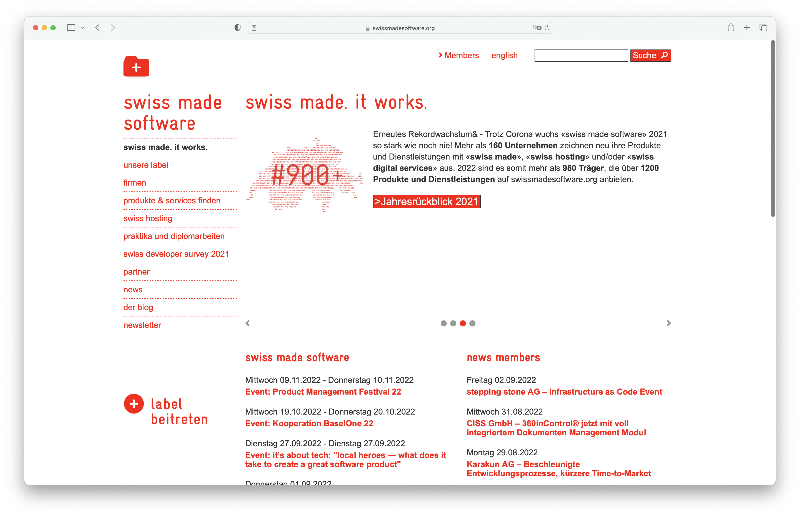The height and width of the screenshot is (517, 800).
Task: Open 'swiss developer survey 2021' menu item
Action: click(176, 254)
